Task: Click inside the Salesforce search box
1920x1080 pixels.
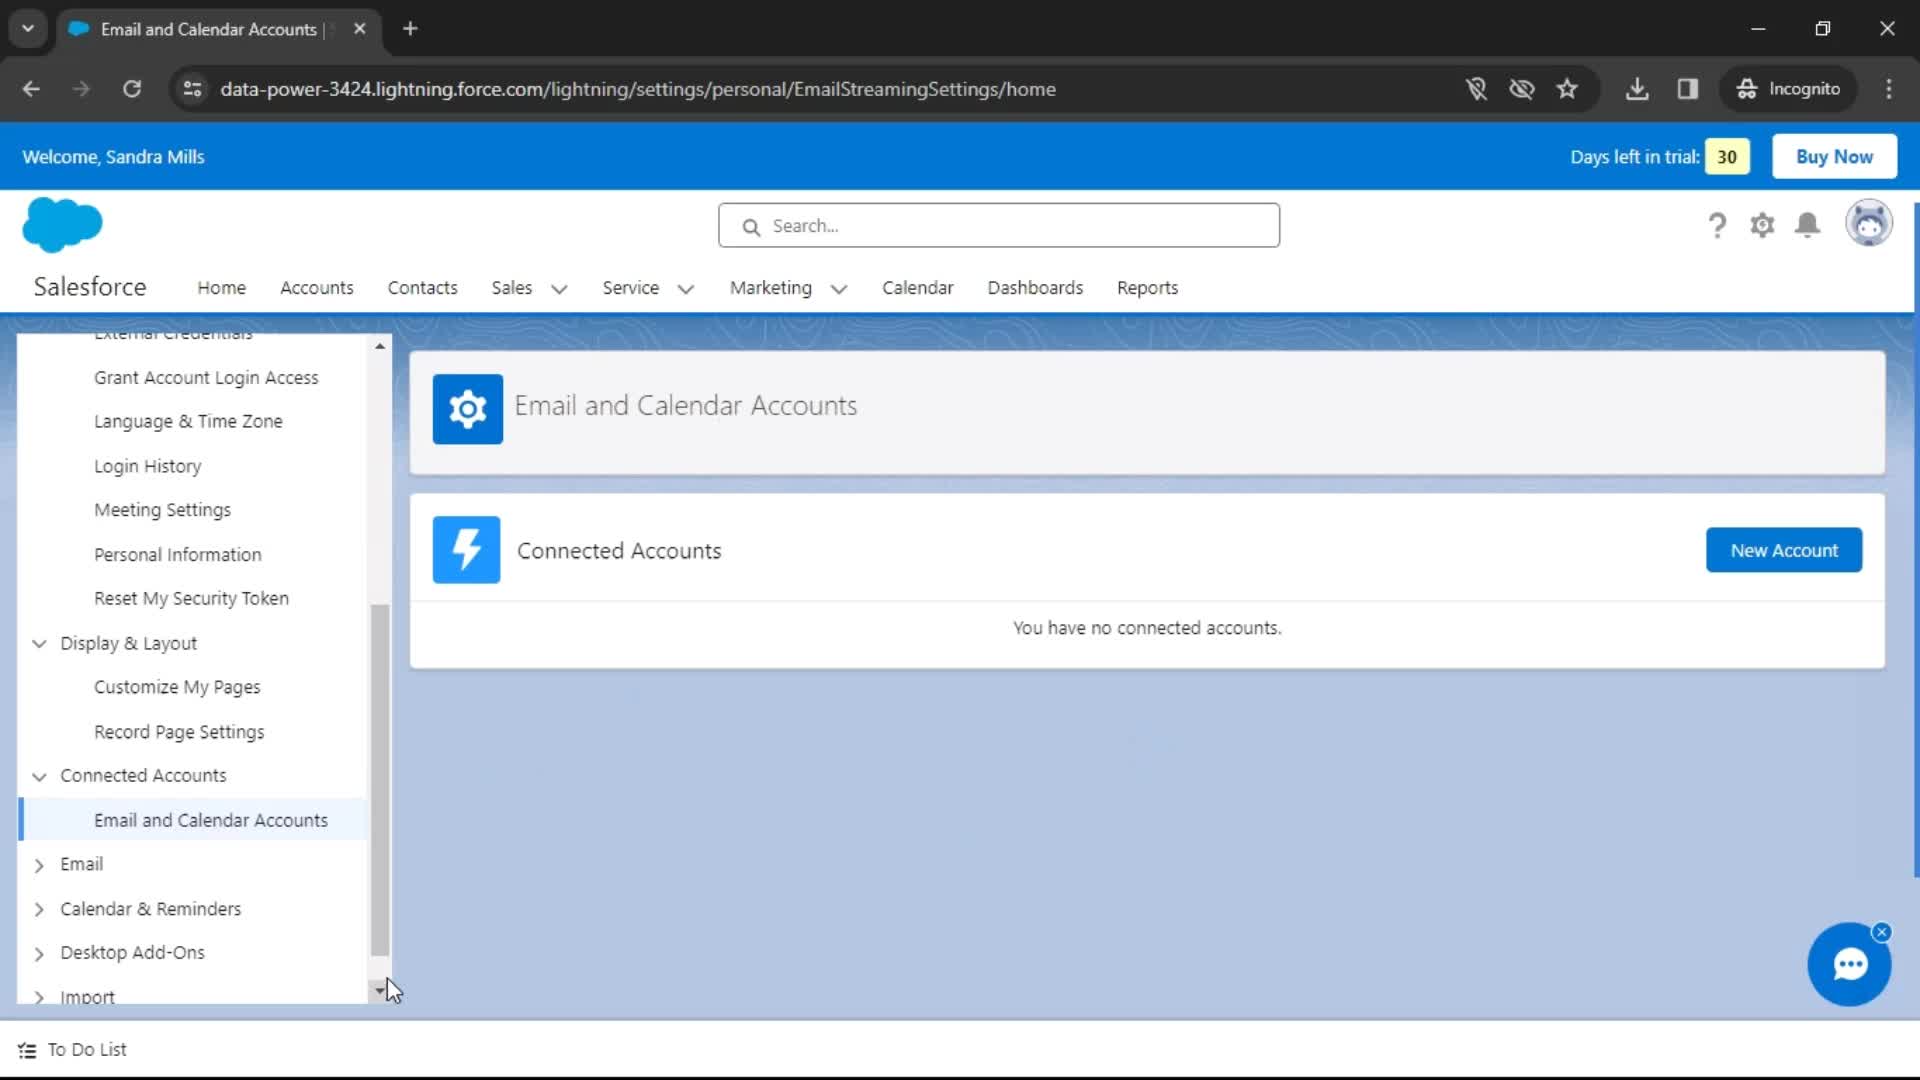Action: (x=999, y=225)
